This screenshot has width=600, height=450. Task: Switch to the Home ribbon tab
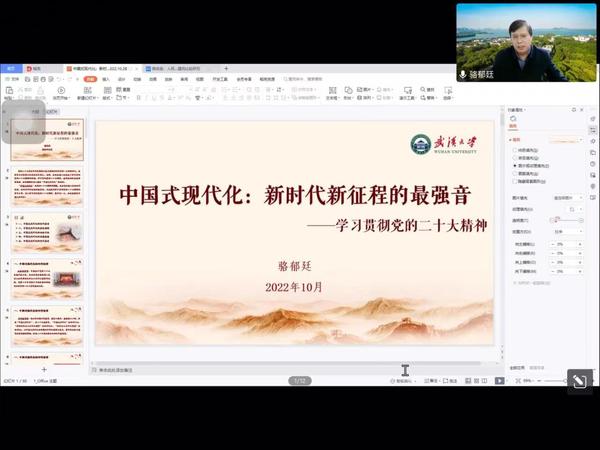90,78
